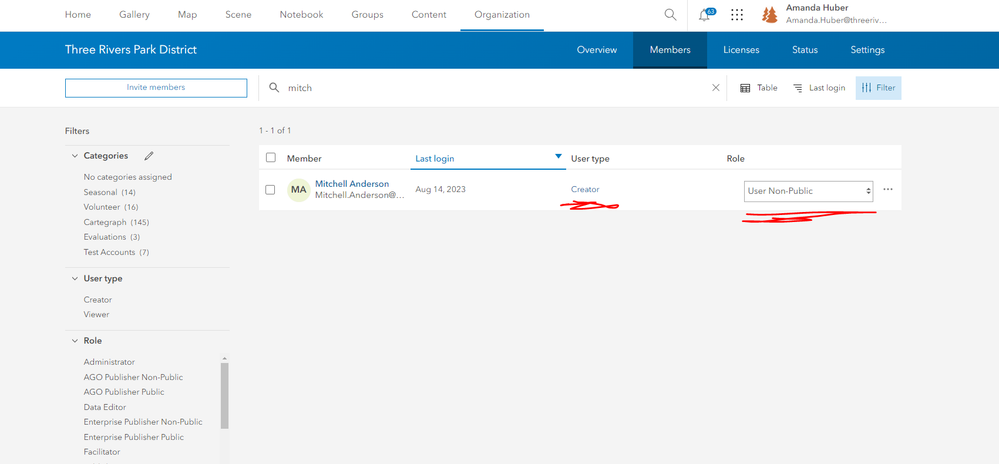Filter role by AGO Publisher Public

(124, 392)
